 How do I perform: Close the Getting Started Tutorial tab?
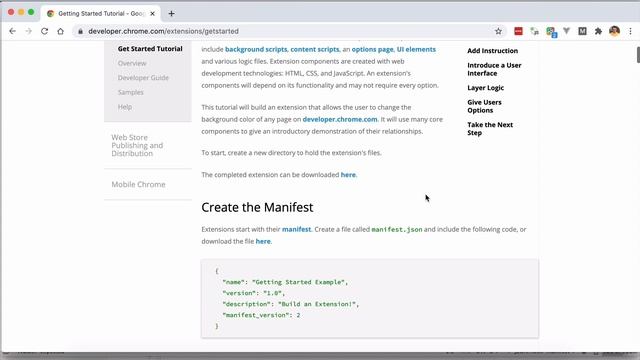coord(152,13)
